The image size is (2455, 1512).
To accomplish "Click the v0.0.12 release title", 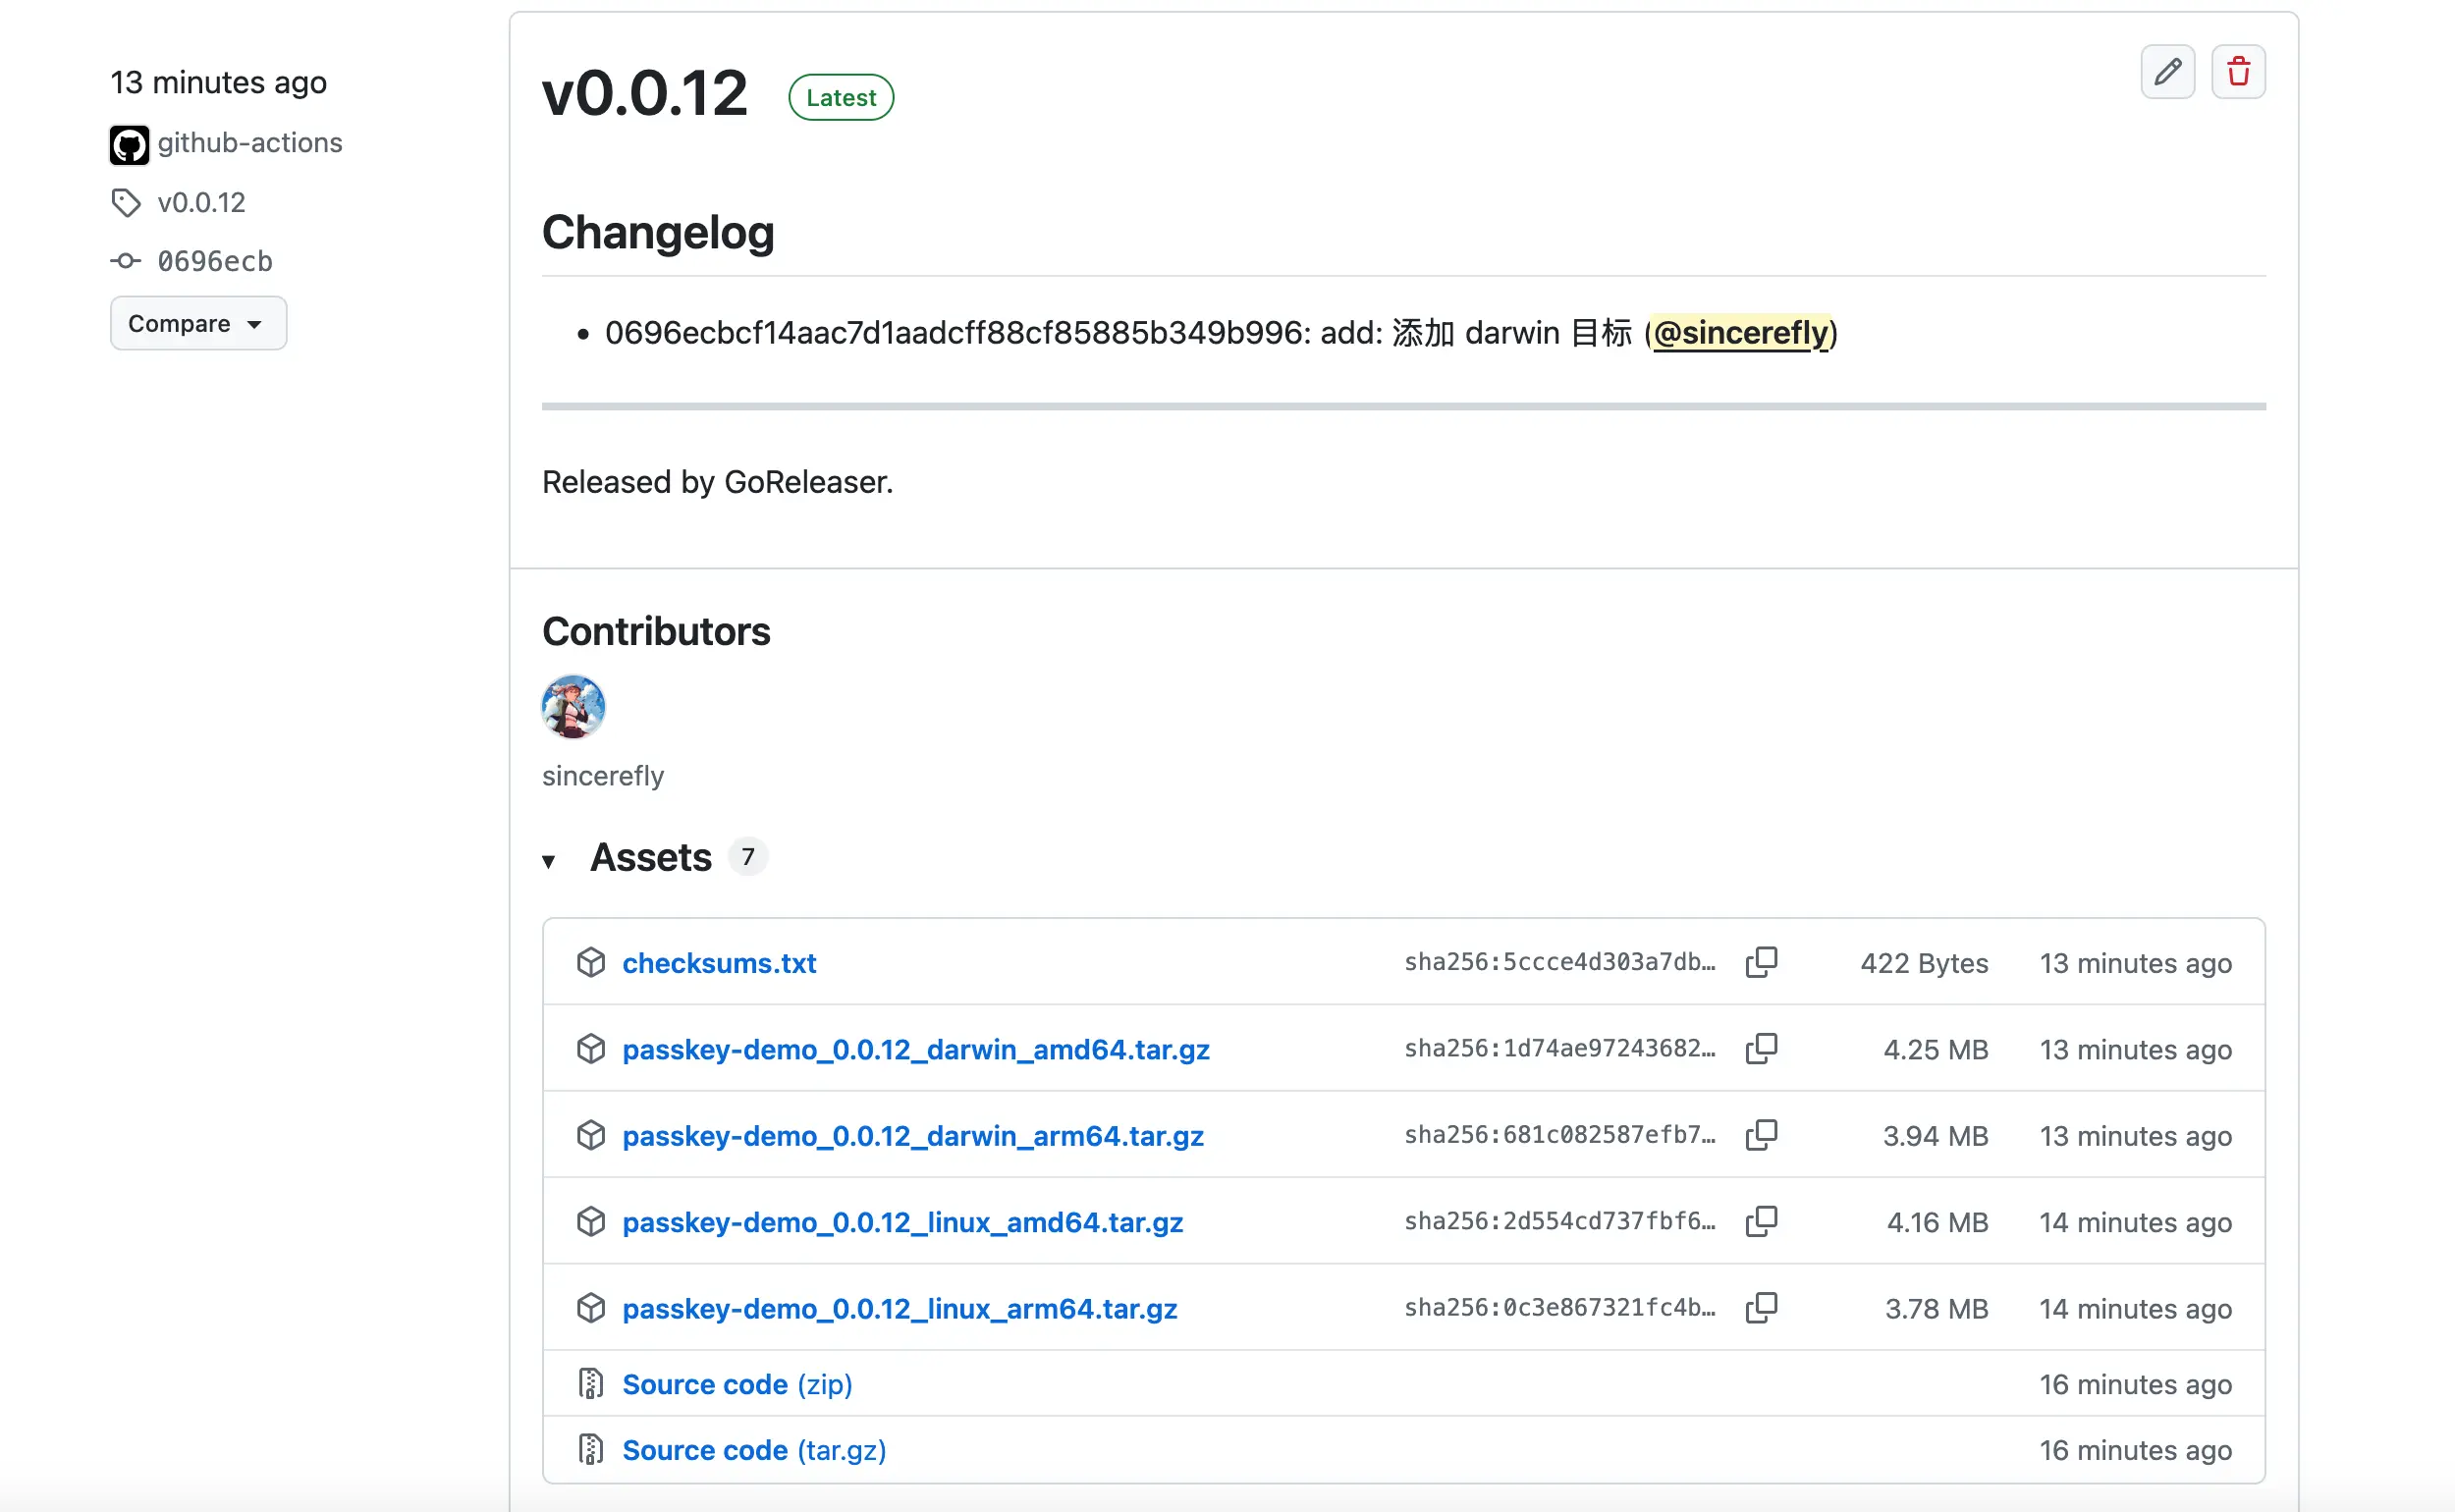I will [644, 94].
